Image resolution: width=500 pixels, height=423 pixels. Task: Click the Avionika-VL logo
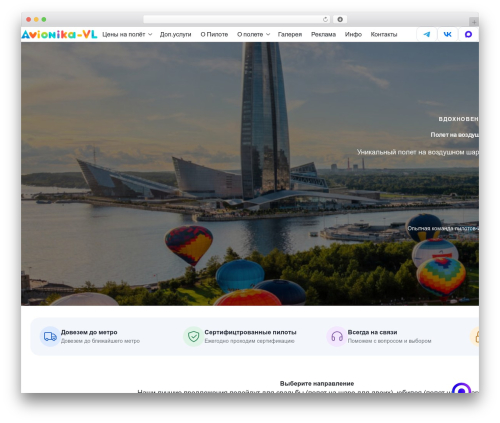[59, 34]
